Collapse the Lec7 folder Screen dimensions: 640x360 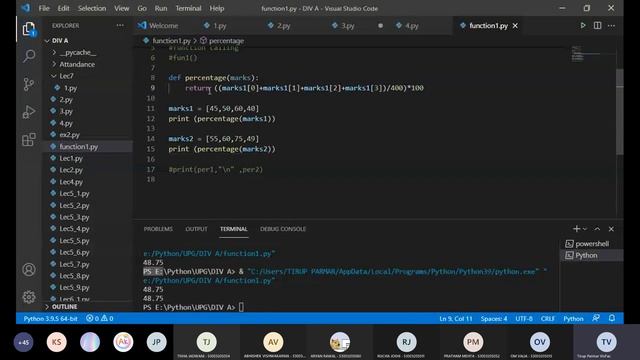(x=66, y=76)
